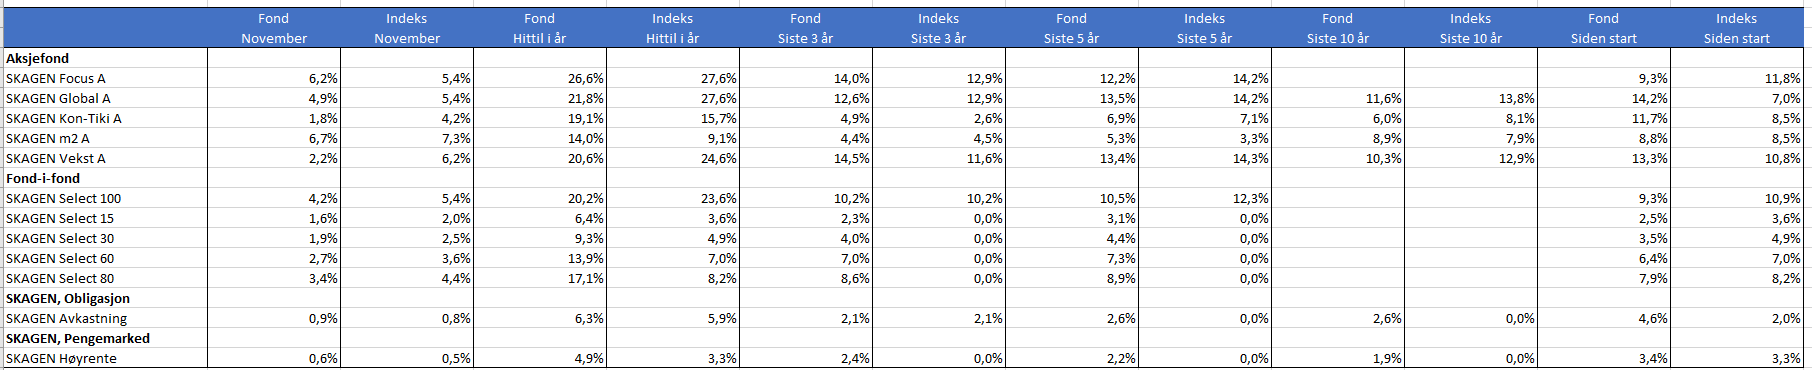Click the Fond November column header

click(x=273, y=28)
